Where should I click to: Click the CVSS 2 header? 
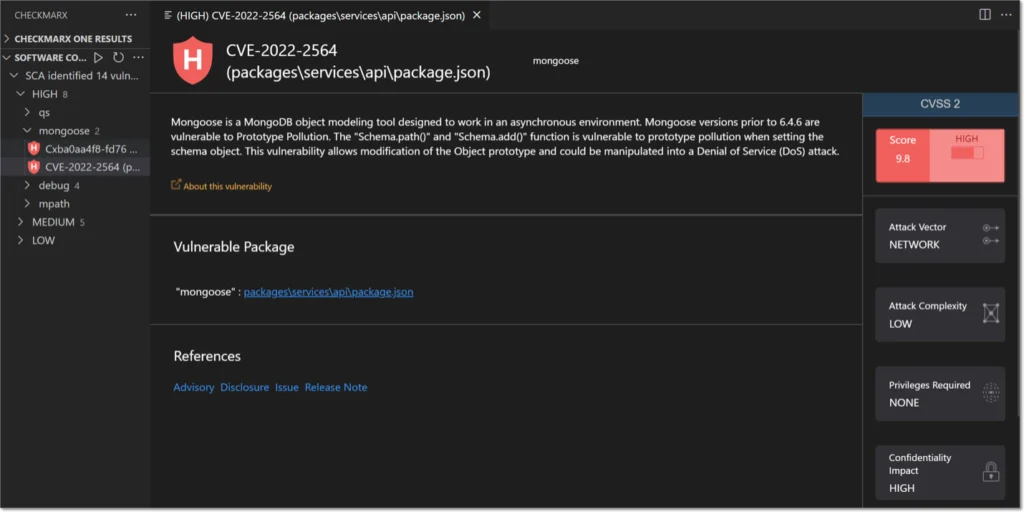[x=940, y=104]
